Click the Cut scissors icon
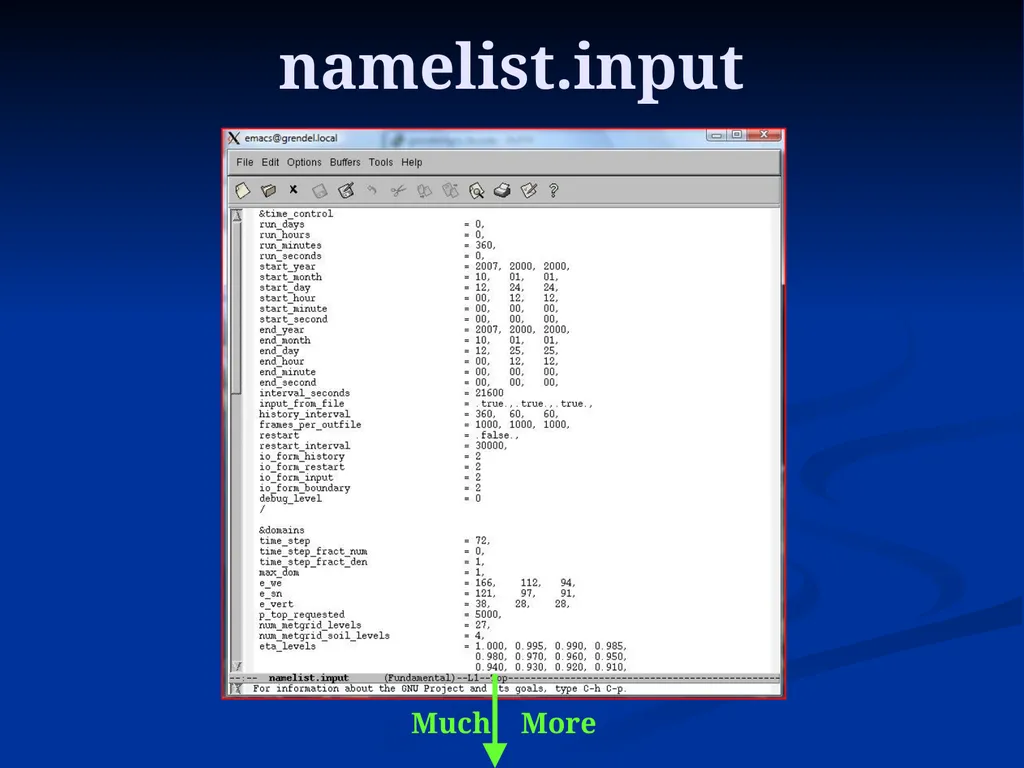Viewport: 1024px width, 768px height. pos(398,191)
